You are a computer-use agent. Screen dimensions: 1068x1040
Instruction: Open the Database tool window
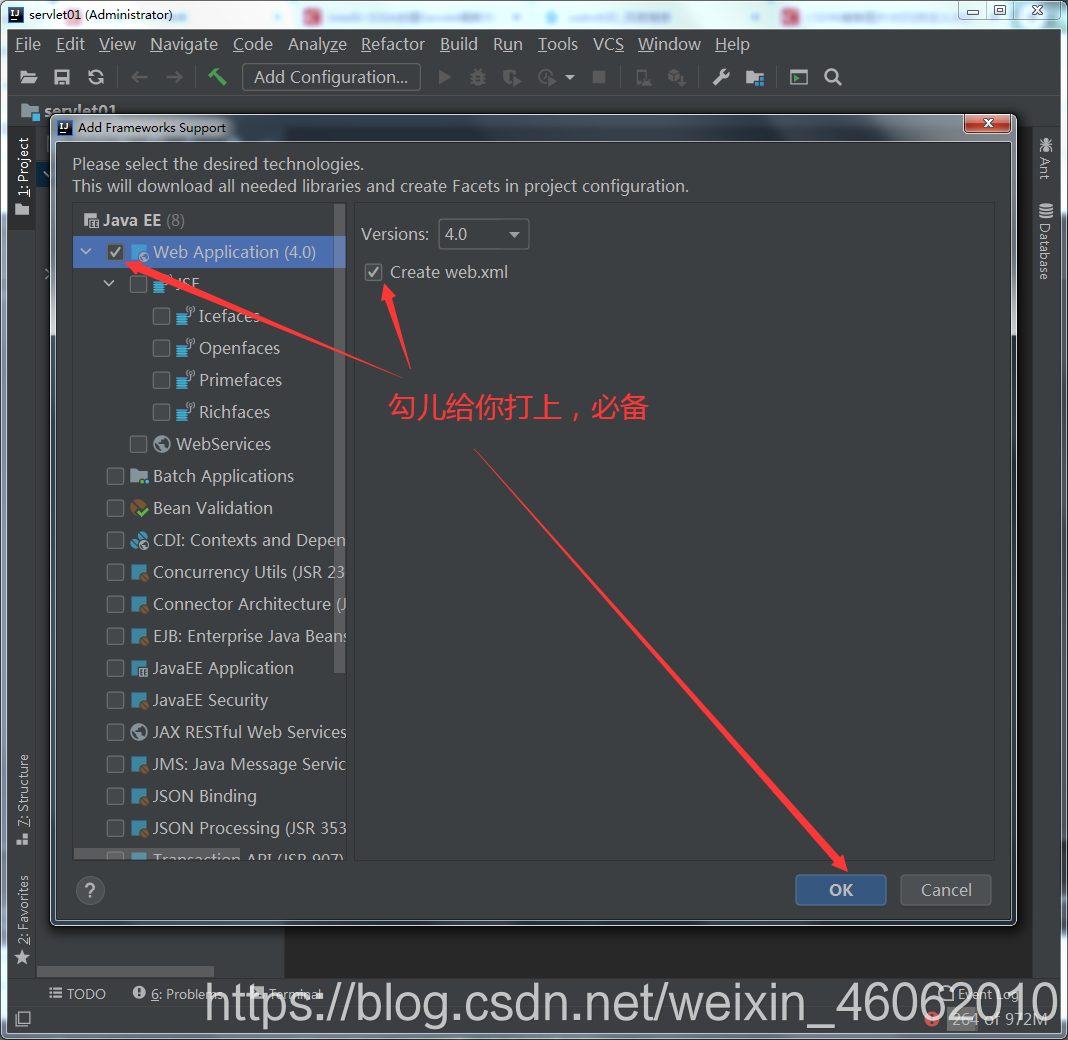[1045, 241]
